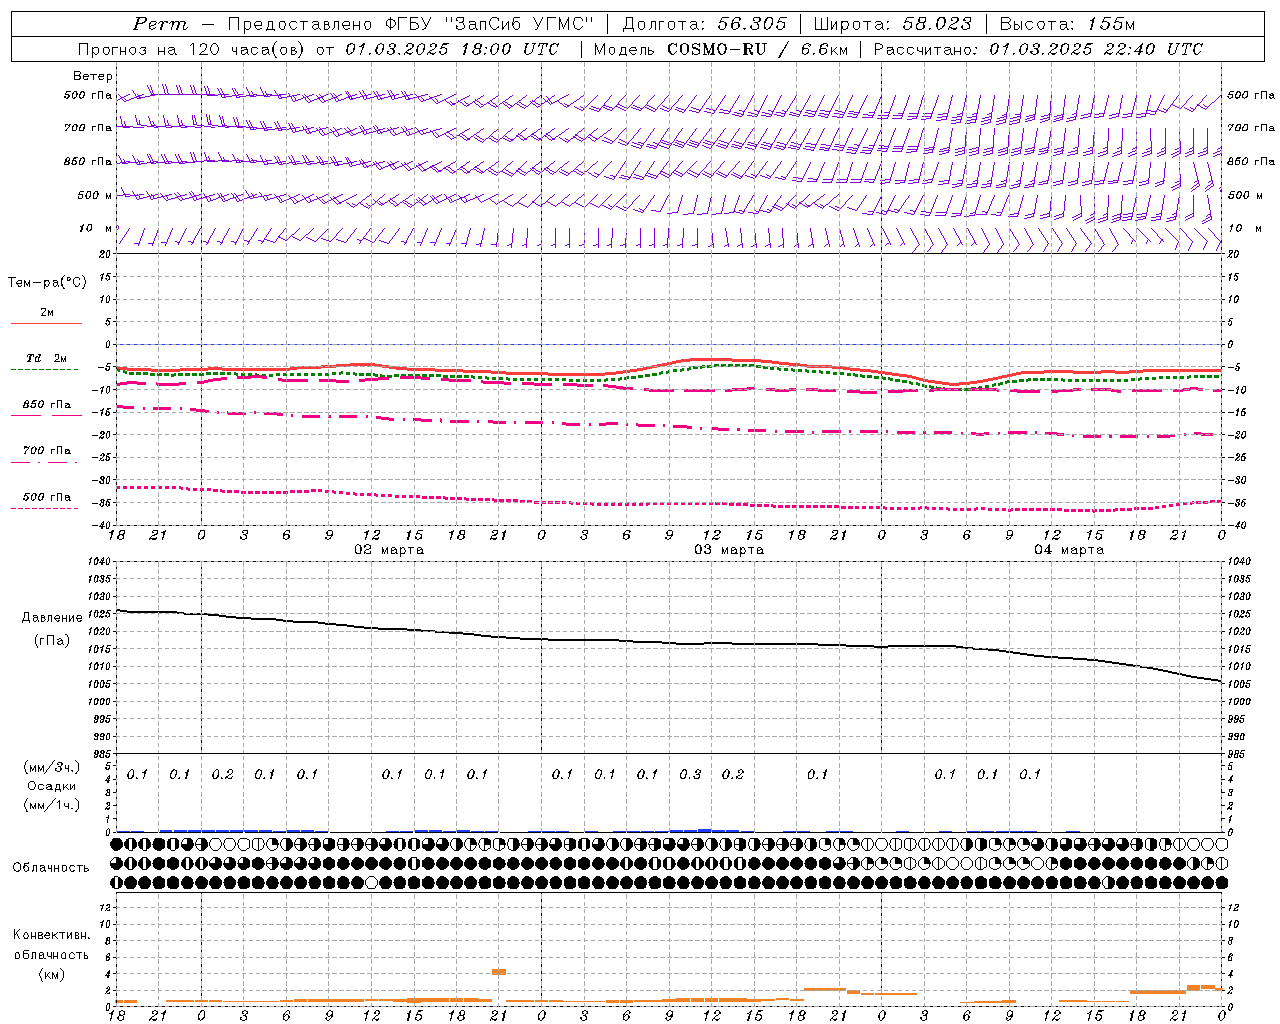Click the "(мм/1ч.)" precipitation unit label

coord(51,805)
